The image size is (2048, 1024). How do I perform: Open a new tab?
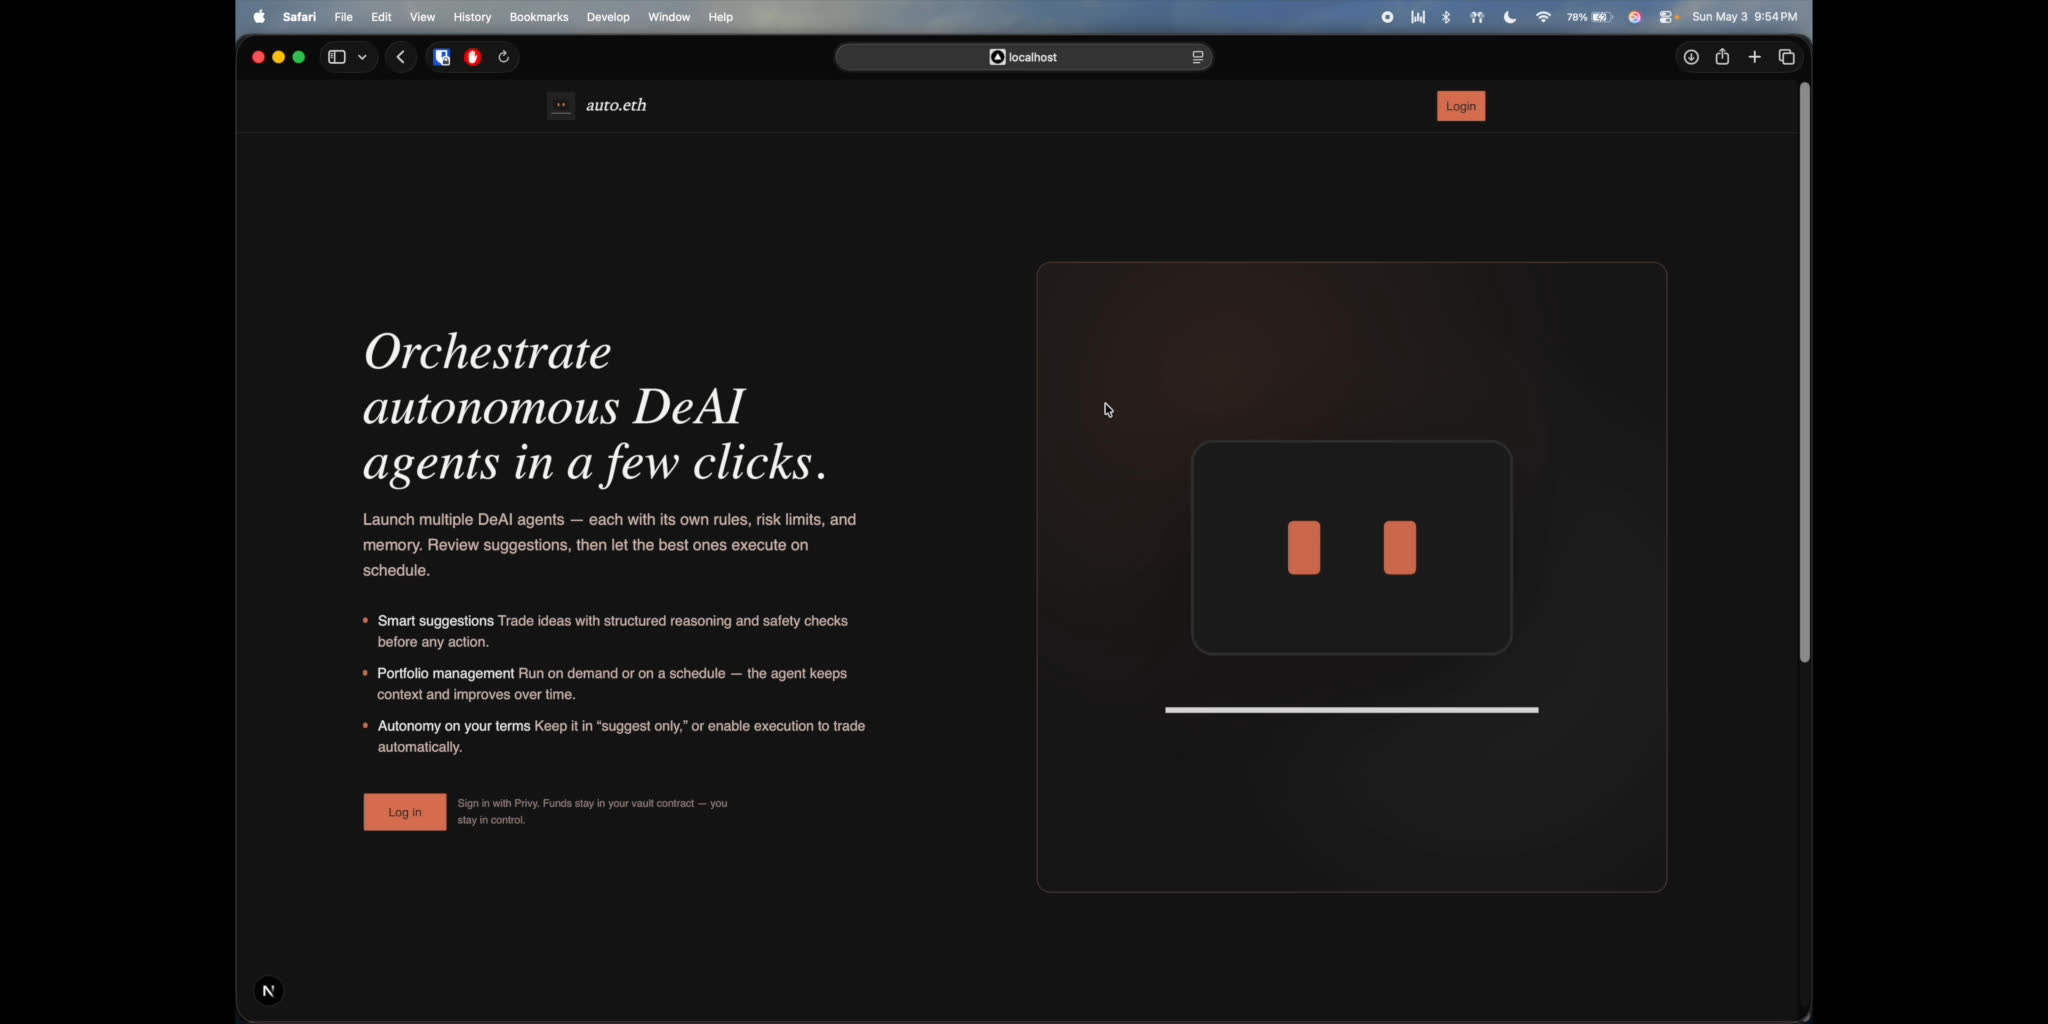(1754, 57)
